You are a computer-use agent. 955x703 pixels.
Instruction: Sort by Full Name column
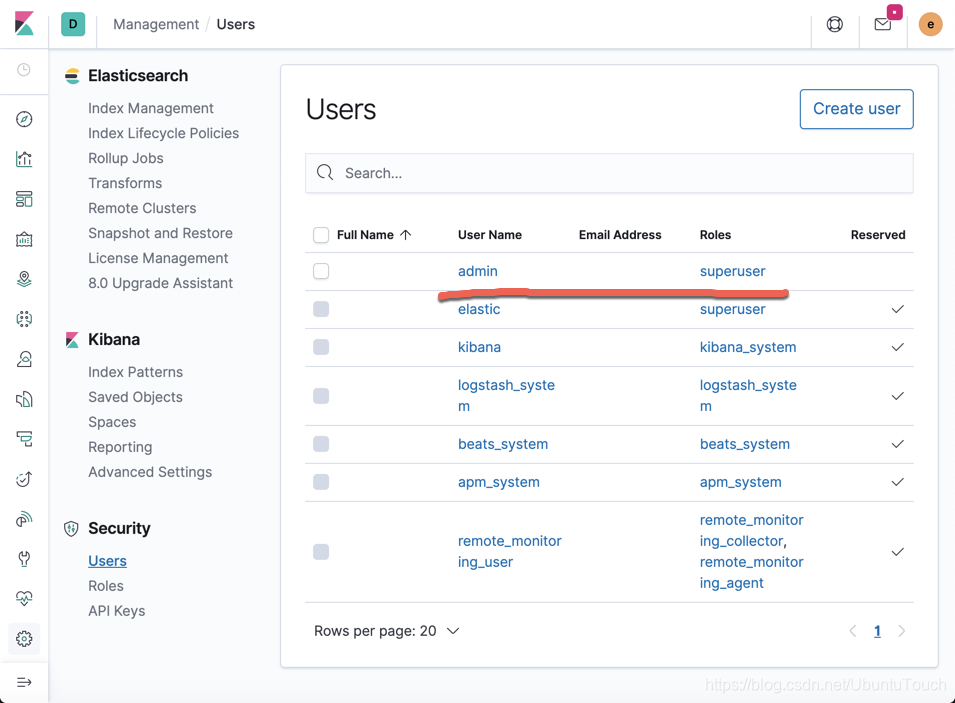[x=374, y=235]
